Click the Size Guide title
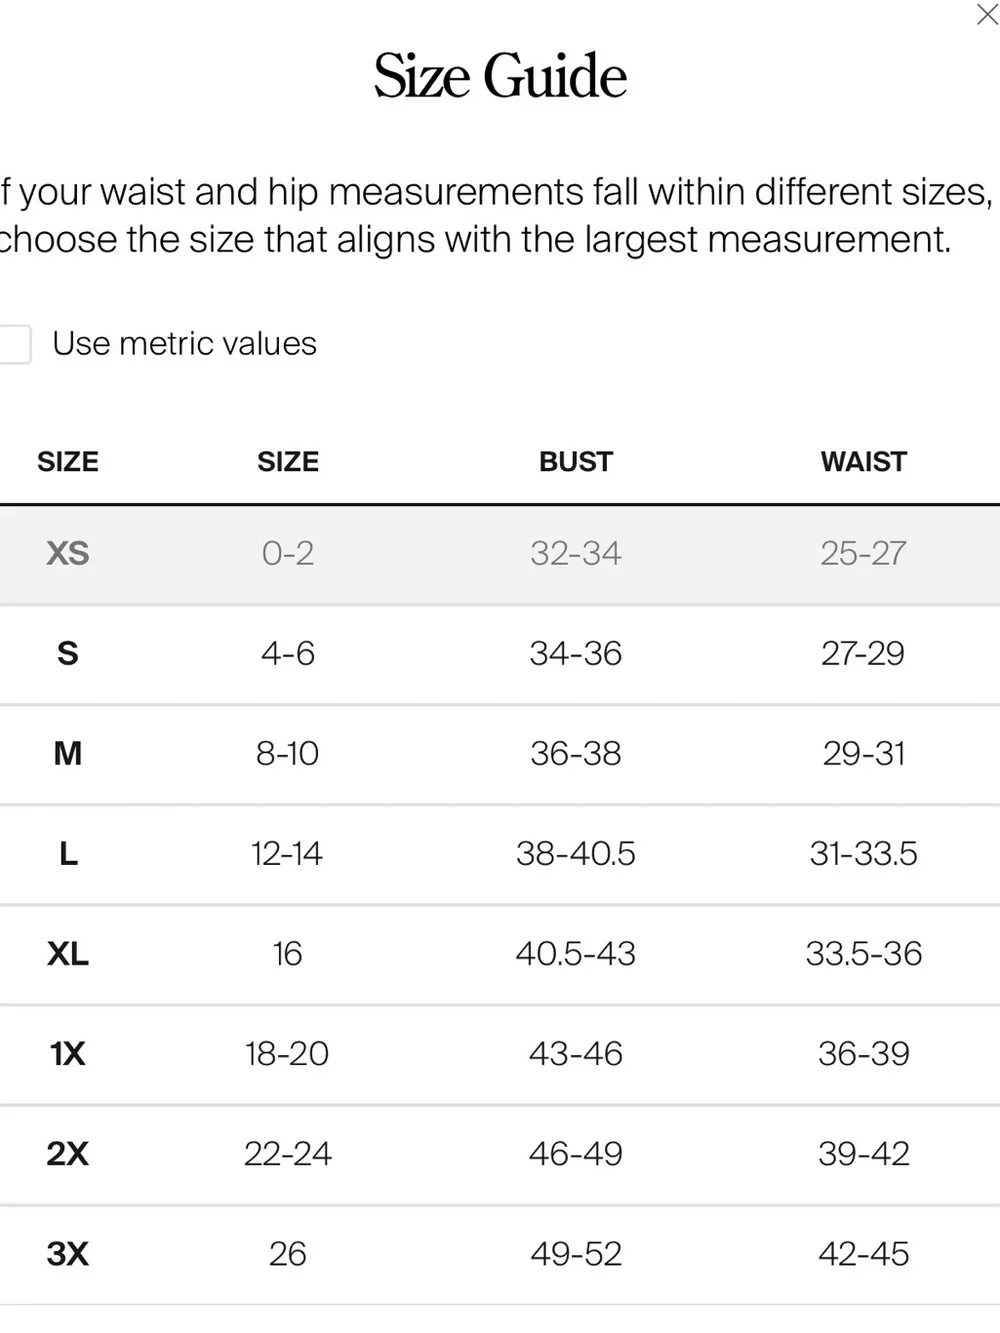Viewport: 1000px width, 1333px height. pos(500,76)
